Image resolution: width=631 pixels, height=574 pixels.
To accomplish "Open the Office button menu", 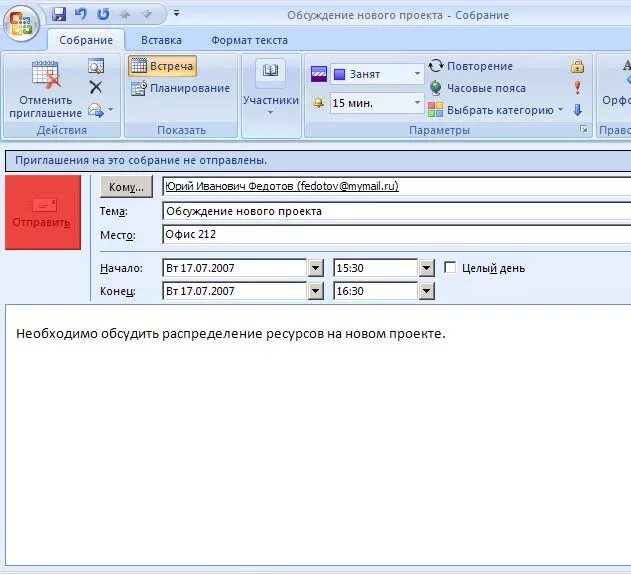I will pyautogui.click(x=21, y=23).
